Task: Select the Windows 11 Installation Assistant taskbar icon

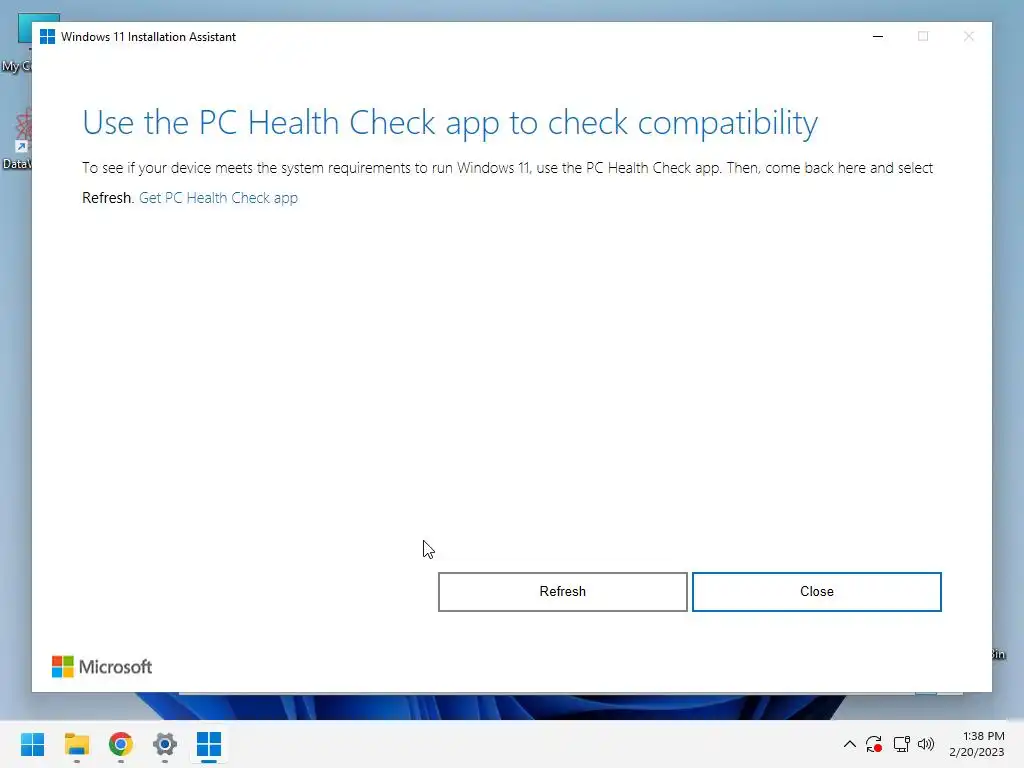Action: point(209,744)
